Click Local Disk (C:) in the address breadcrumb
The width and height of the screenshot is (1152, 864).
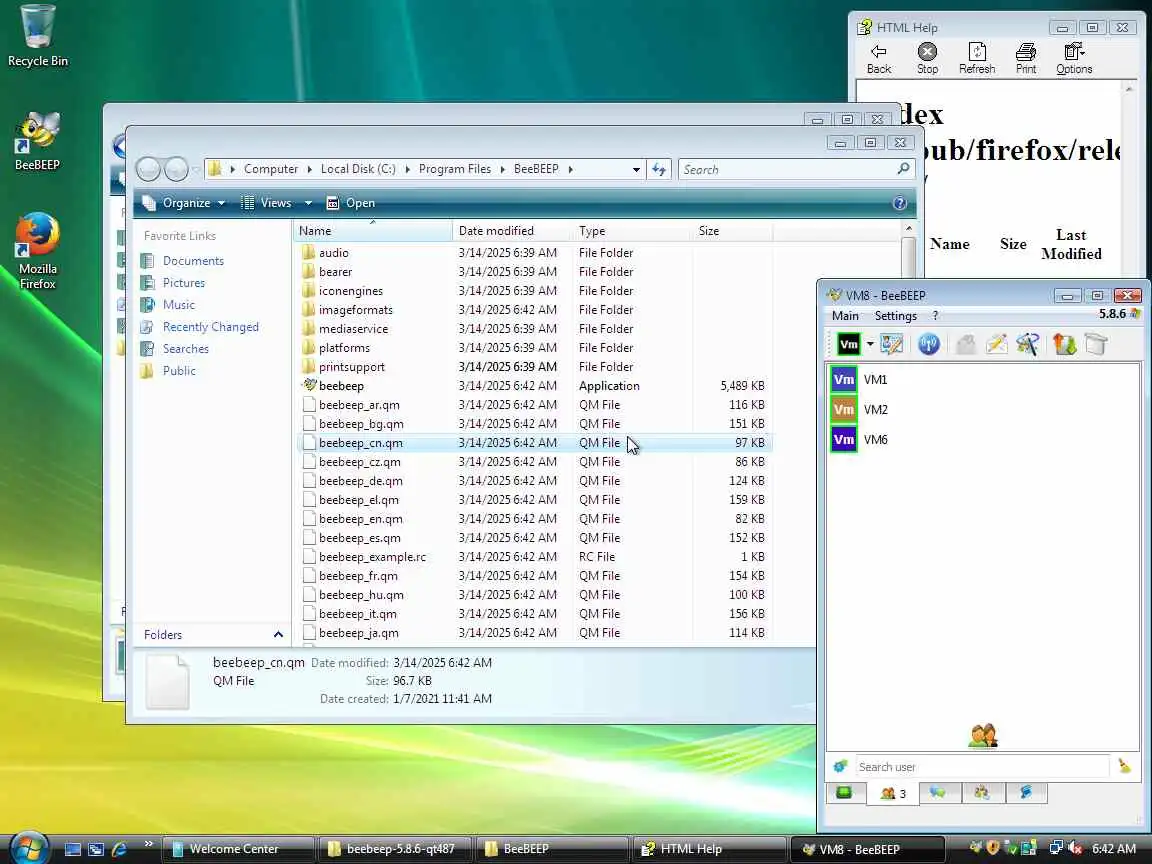coord(358,169)
